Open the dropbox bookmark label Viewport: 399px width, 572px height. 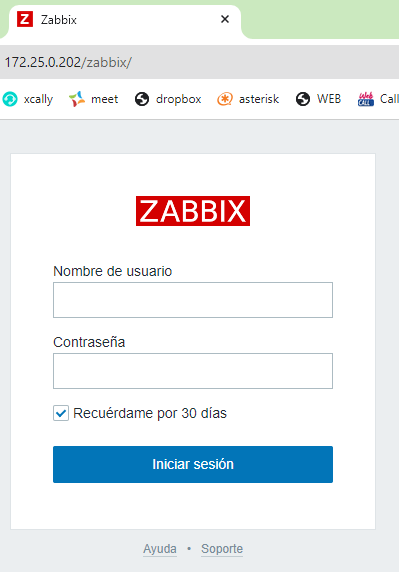click(179, 99)
